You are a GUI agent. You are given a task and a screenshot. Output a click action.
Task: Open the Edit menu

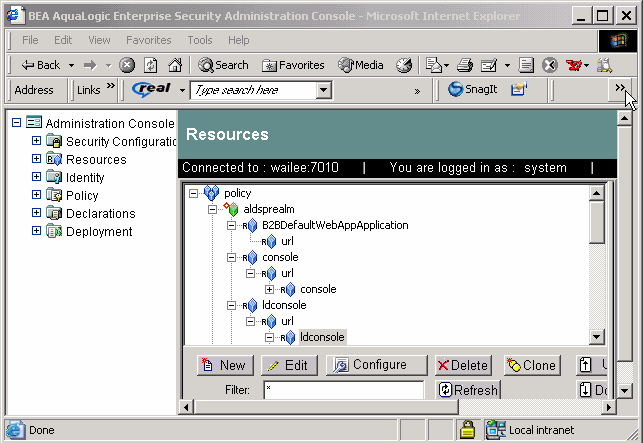coord(63,40)
